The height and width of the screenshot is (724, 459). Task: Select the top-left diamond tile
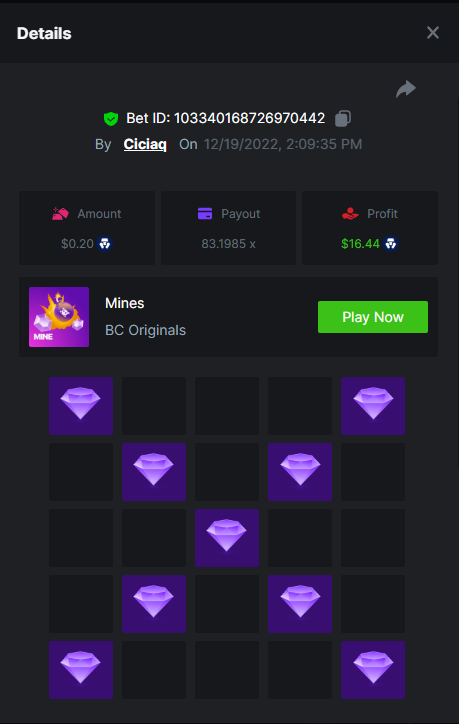pyautogui.click(x=81, y=406)
